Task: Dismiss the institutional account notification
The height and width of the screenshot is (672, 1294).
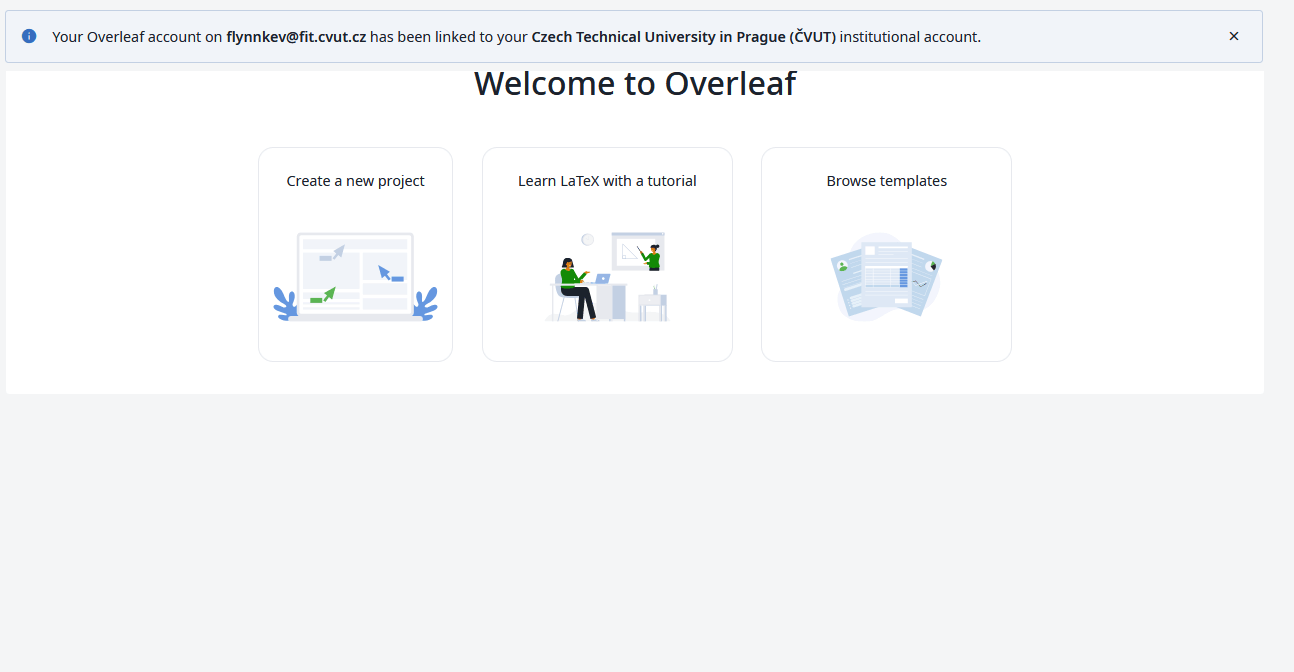Action: tap(1233, 36)
